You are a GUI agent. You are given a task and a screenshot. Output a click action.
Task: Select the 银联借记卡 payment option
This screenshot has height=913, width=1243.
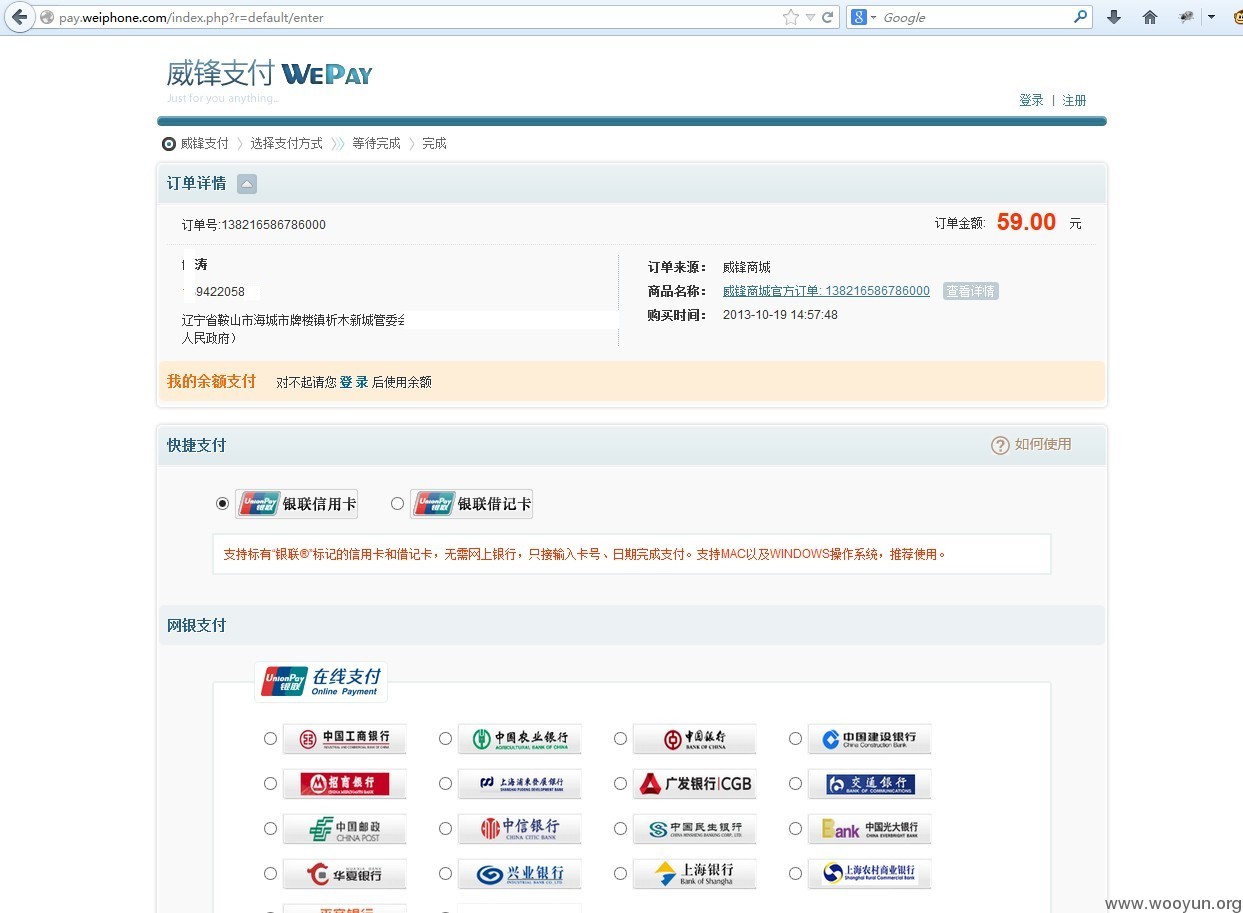397,504
